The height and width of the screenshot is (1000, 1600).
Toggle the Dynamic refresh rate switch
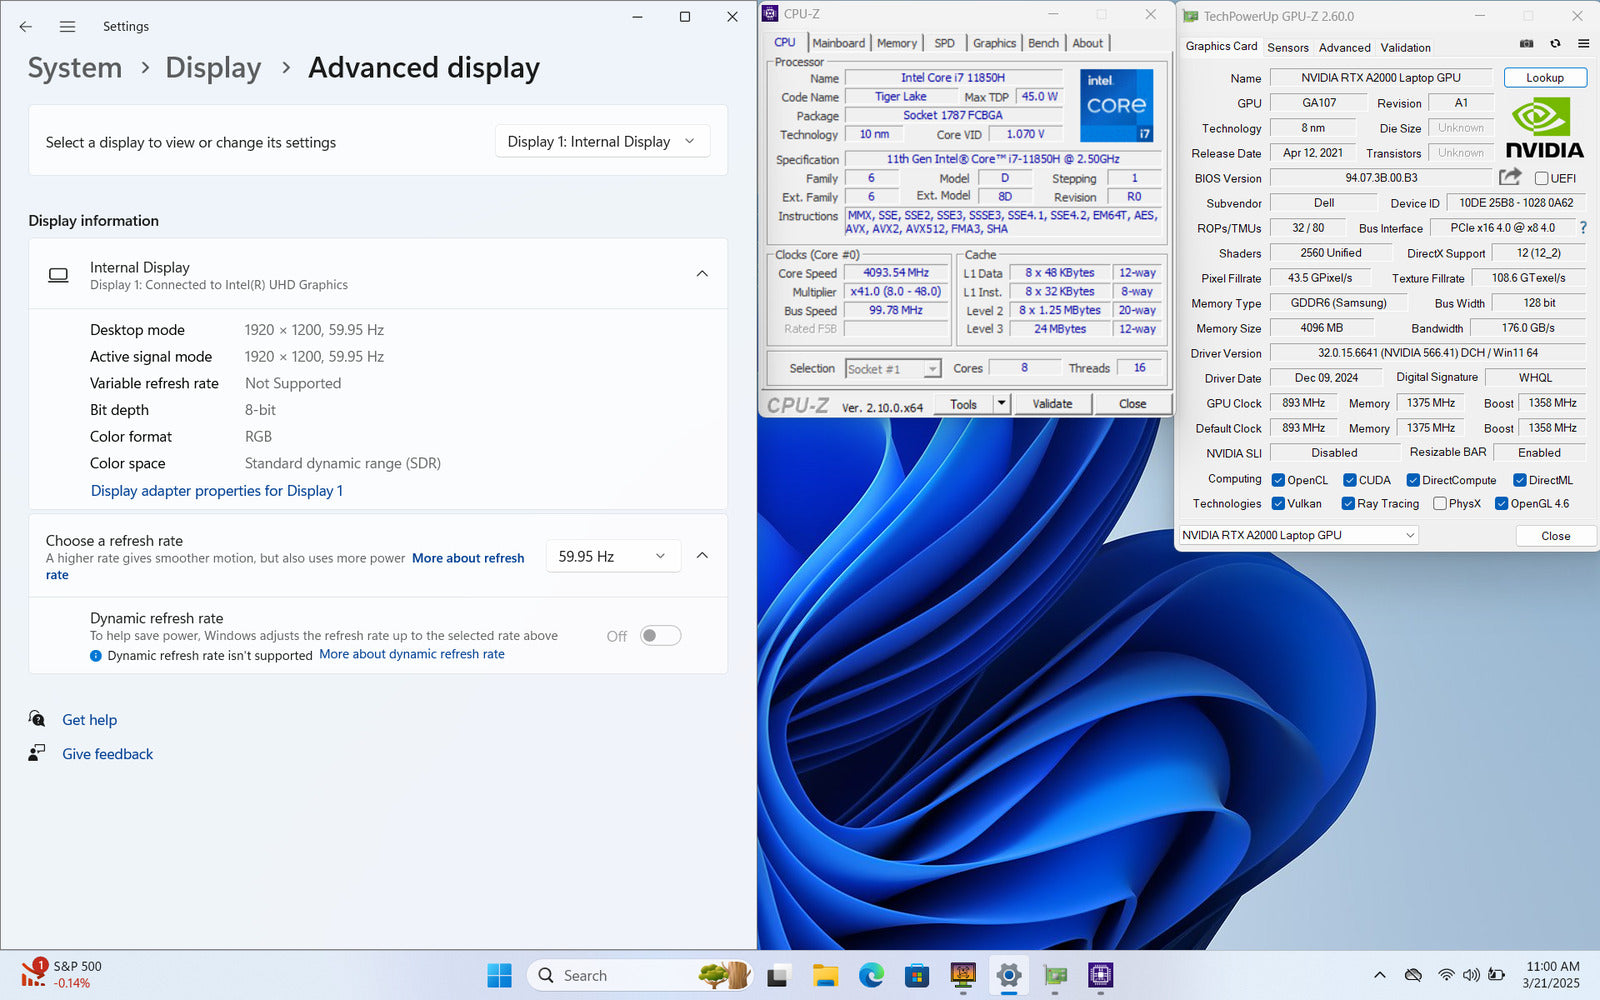click(x=661, y=635)
